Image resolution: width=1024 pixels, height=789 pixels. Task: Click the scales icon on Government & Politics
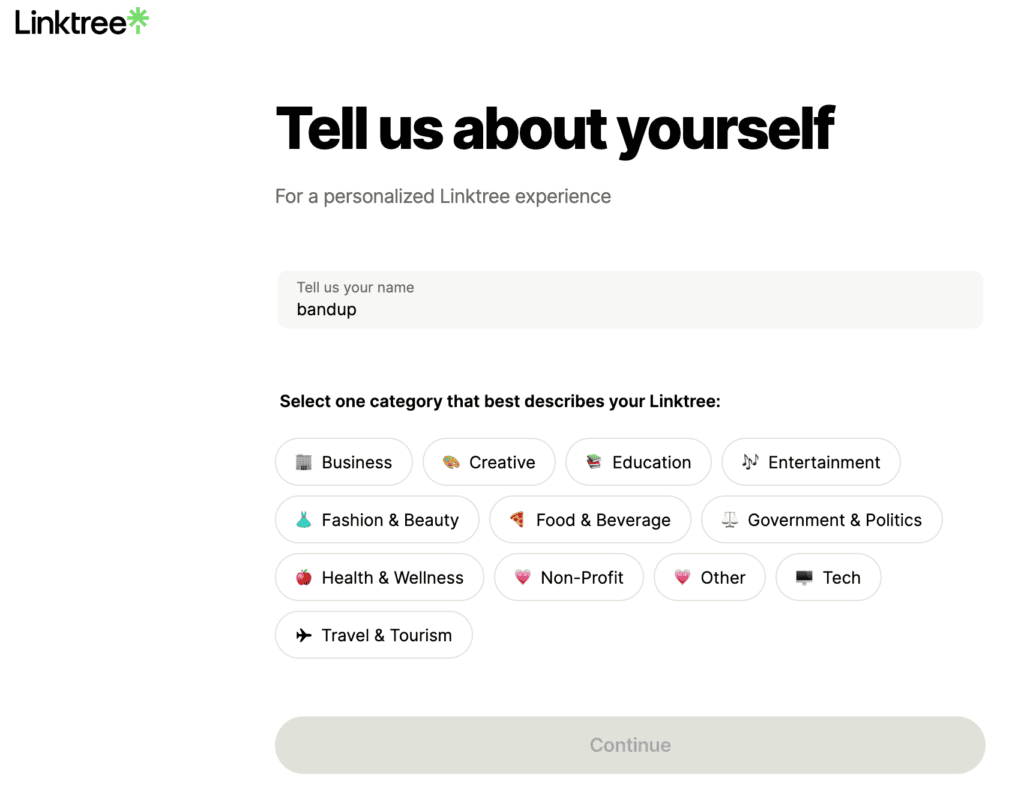(x=729, y=520)
